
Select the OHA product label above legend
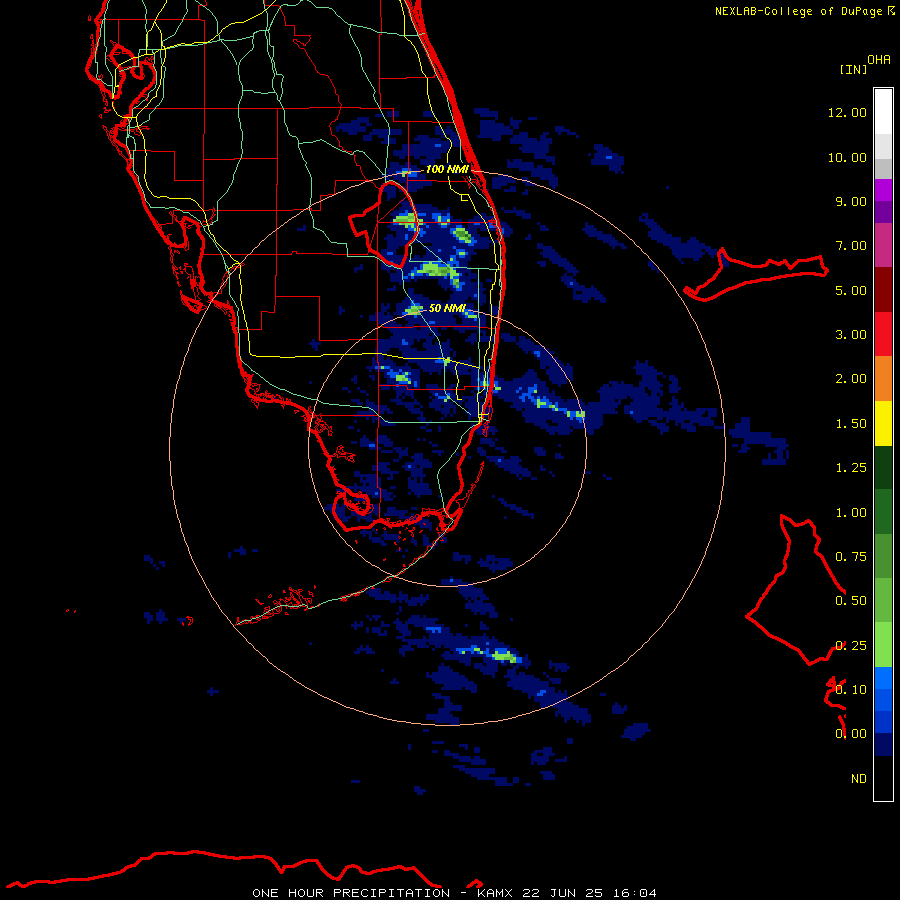(x=879, y=60)
